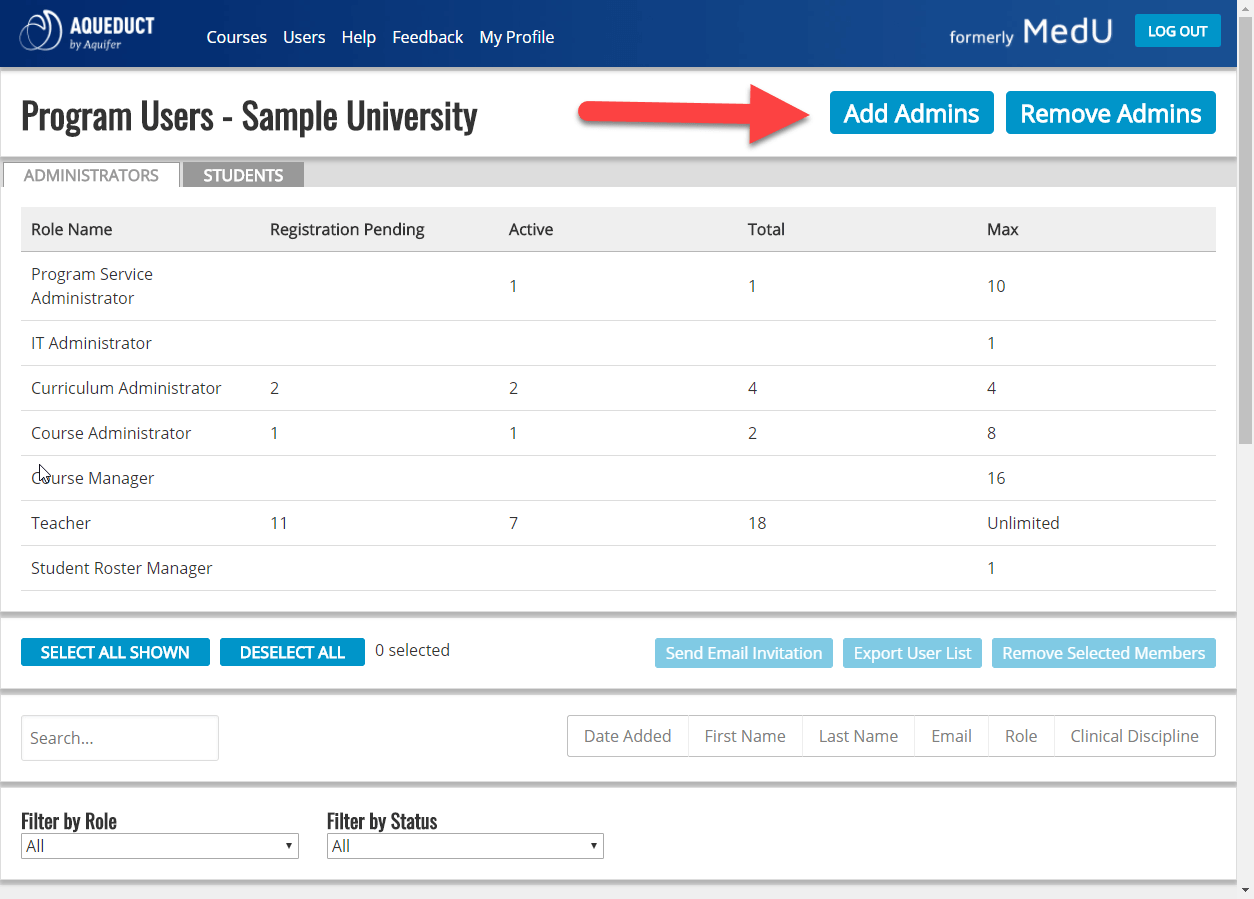Viewport: 1254px width, 899px height.
Task: Click IT Administrator role name
Action: coord(91,343)
